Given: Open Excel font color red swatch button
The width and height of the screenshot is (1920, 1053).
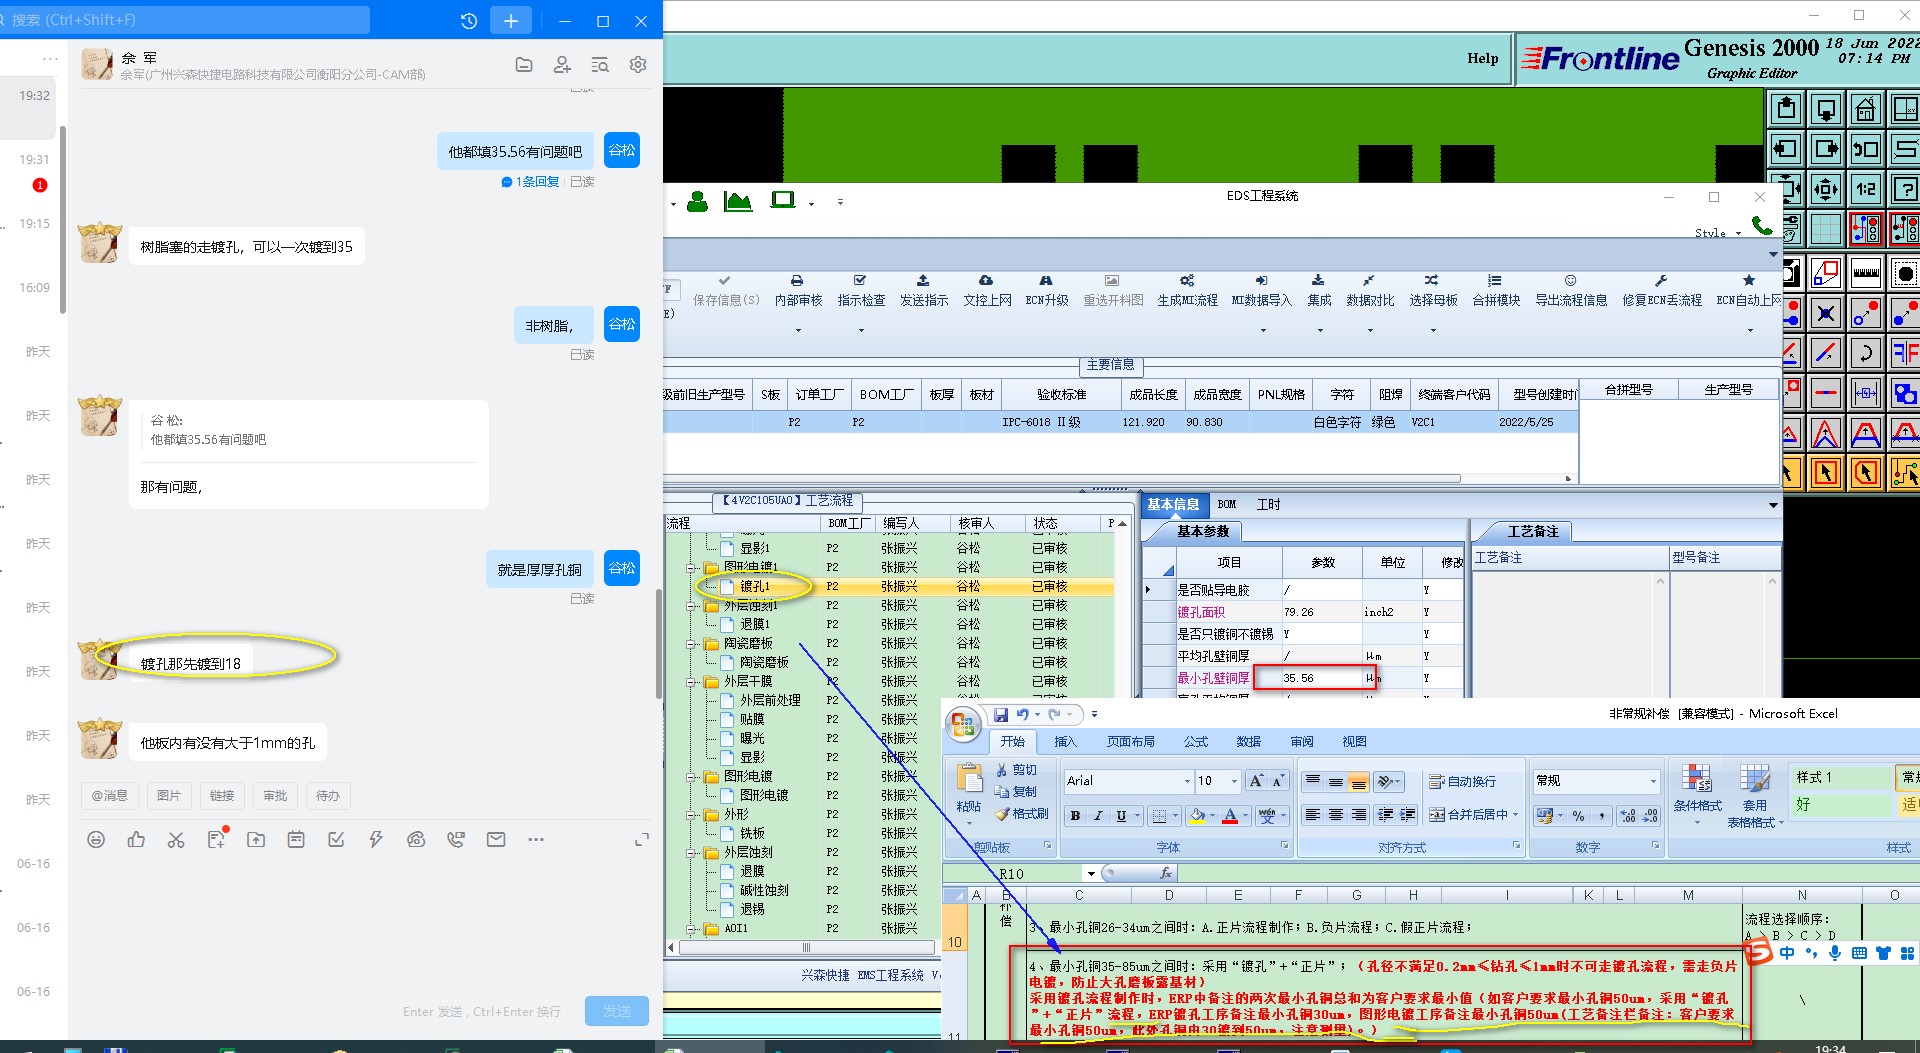Looking at the screenshot, I should click(1230, 816).
